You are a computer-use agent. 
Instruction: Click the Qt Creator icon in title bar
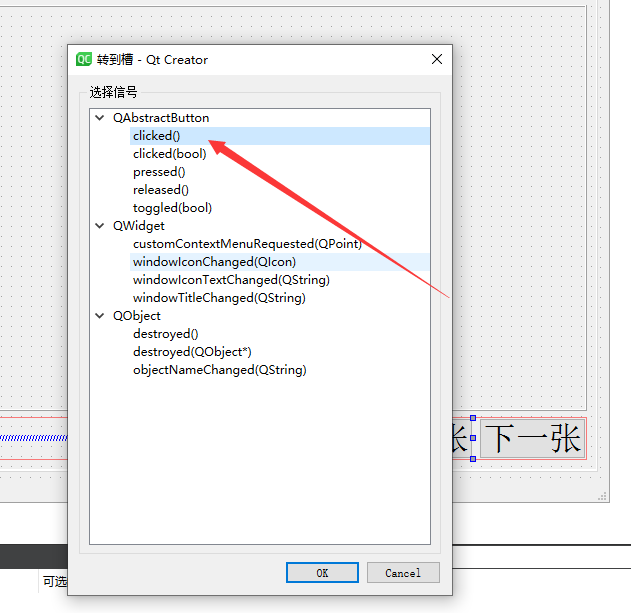84,60
